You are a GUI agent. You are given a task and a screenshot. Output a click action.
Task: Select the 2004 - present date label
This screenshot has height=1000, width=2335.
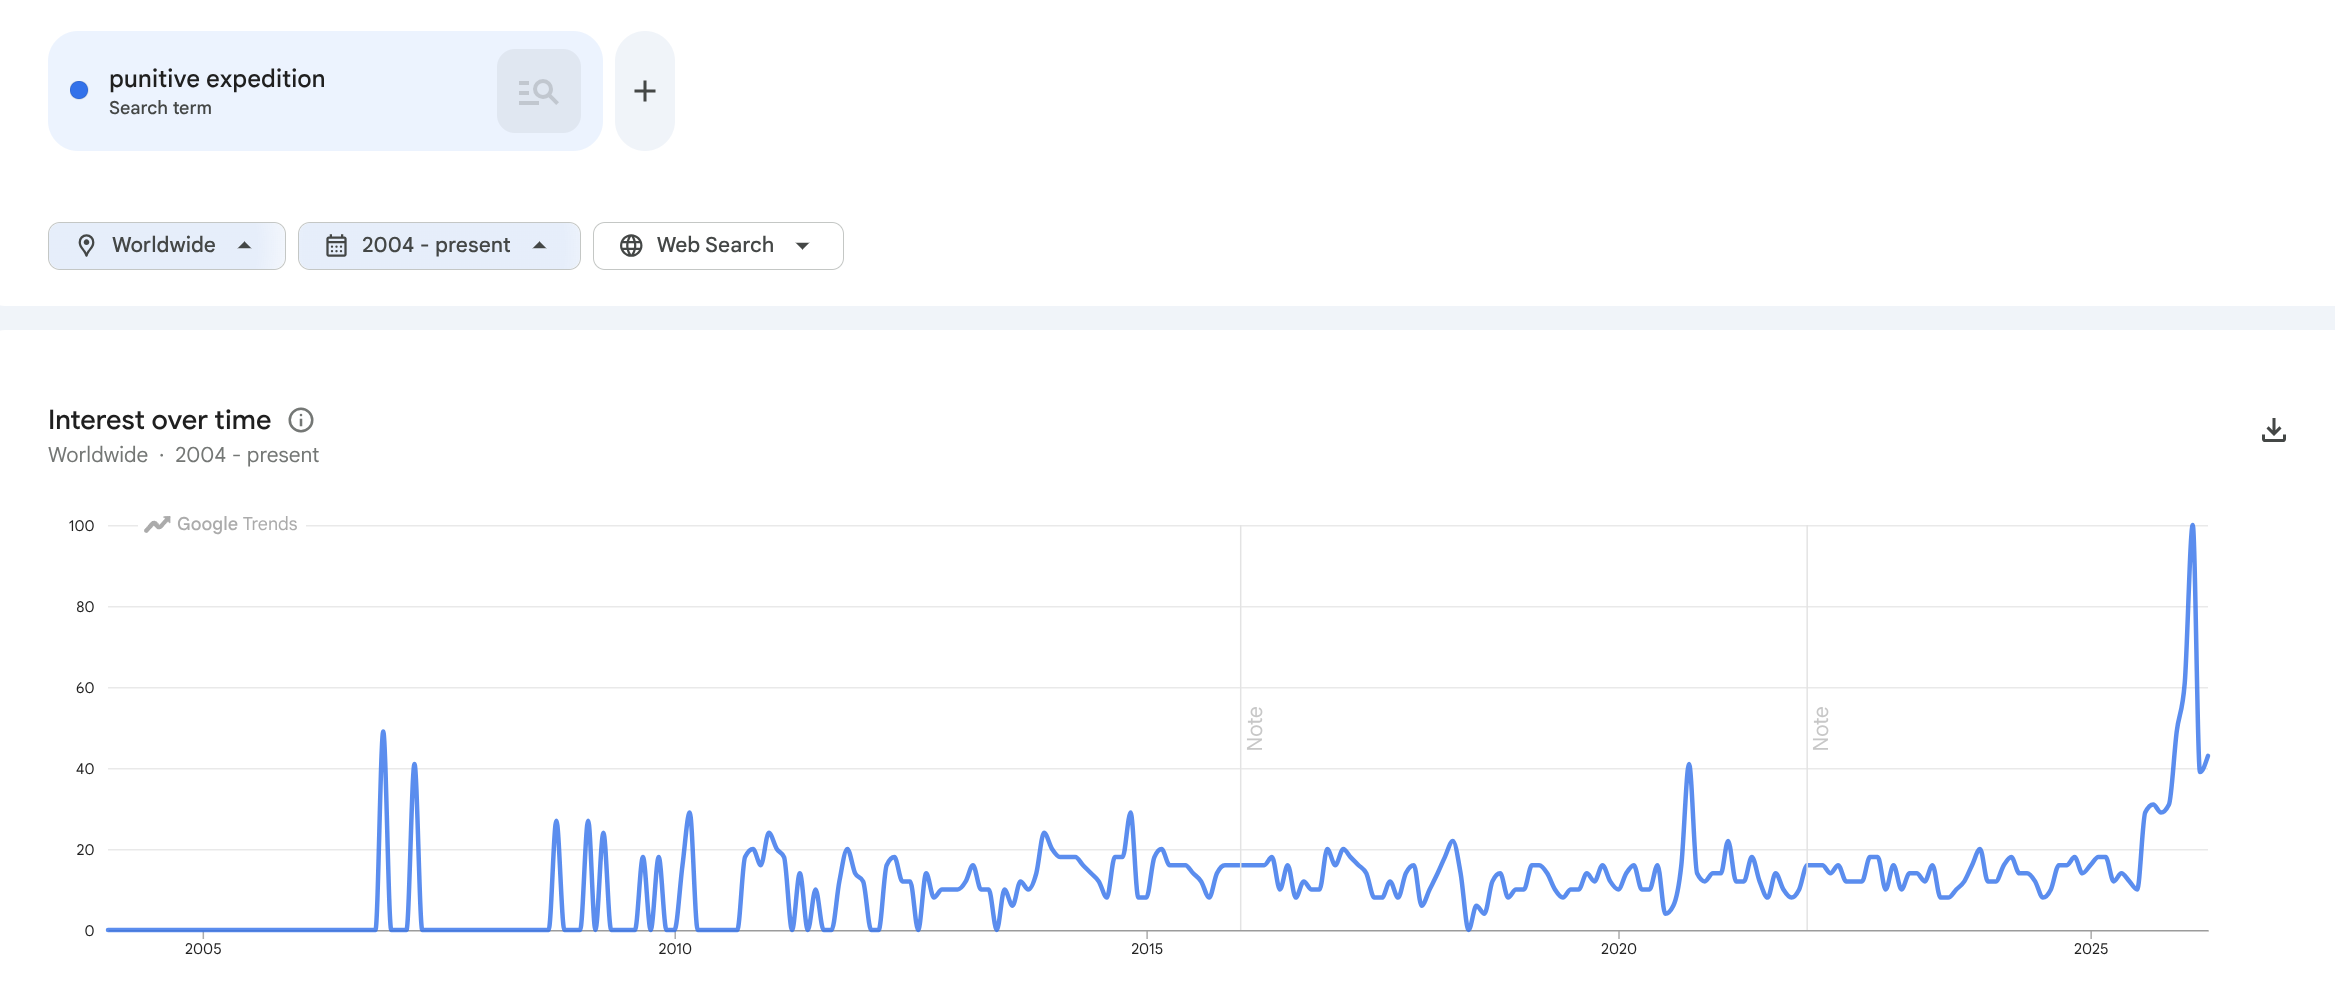click(x=436, y=246)
